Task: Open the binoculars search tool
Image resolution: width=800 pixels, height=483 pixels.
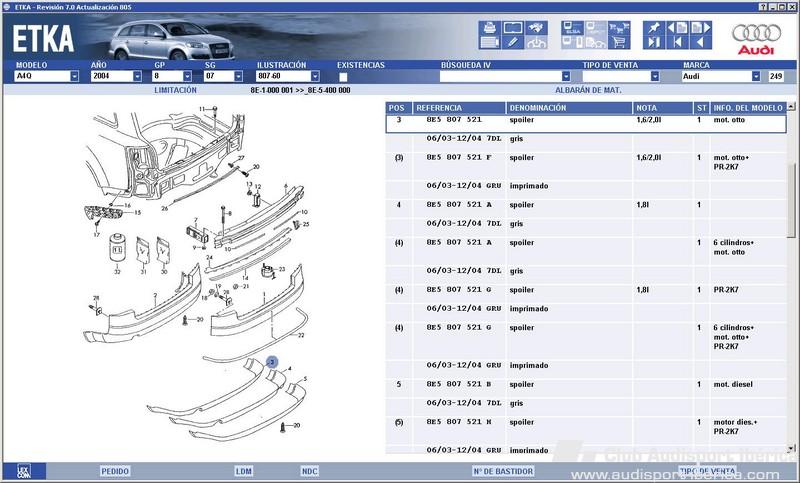Action: pyautogui.click(x=536, y=28)
